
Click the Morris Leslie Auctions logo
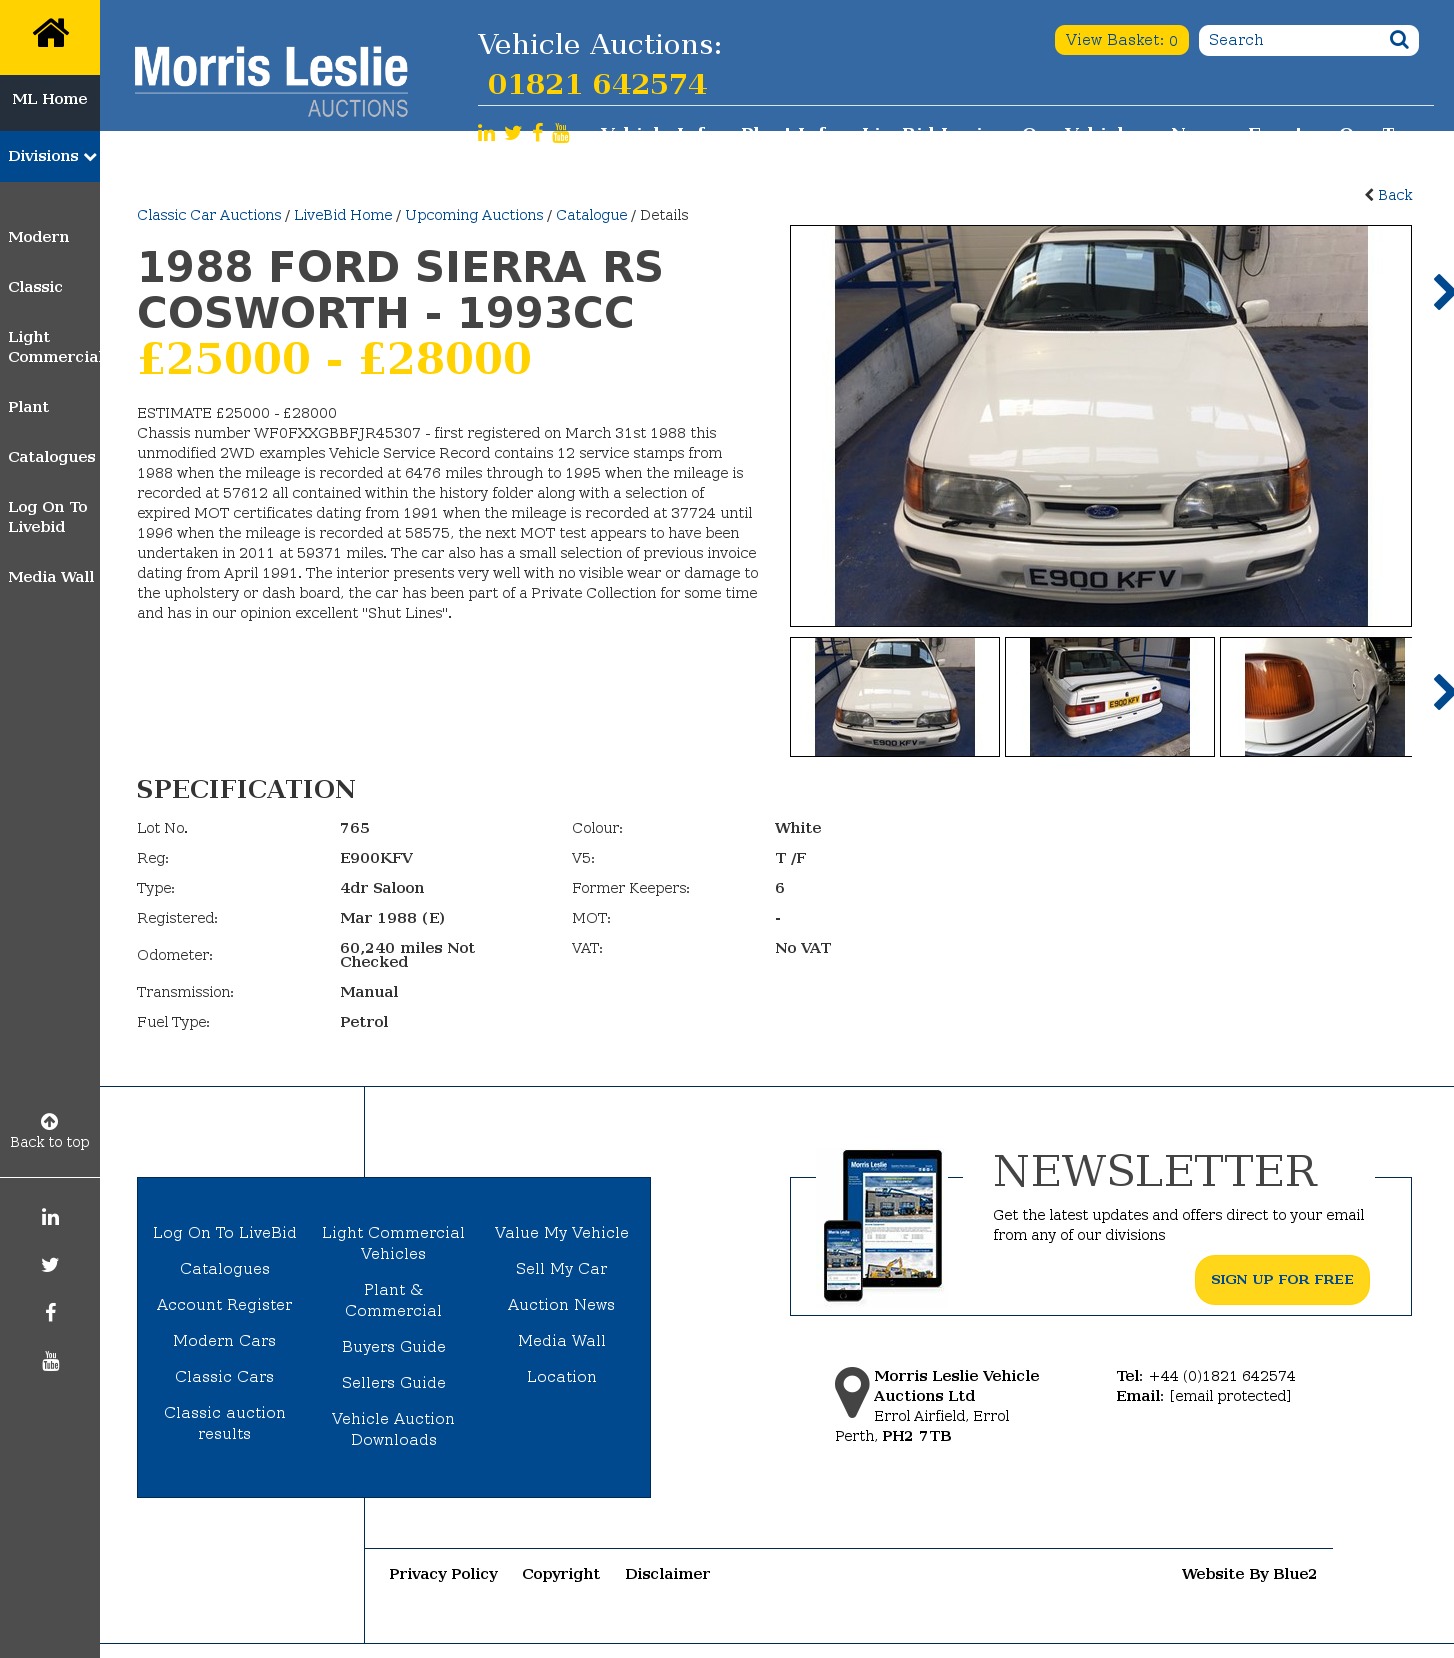(271, 82)
